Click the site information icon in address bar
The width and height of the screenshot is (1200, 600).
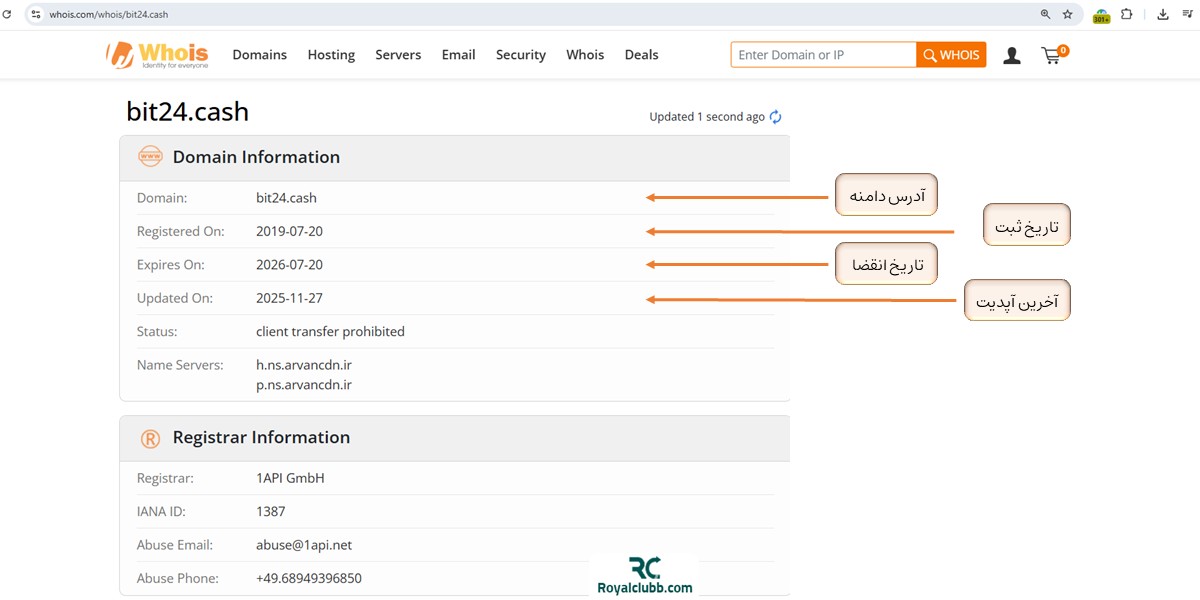click(x=36, y=14)
